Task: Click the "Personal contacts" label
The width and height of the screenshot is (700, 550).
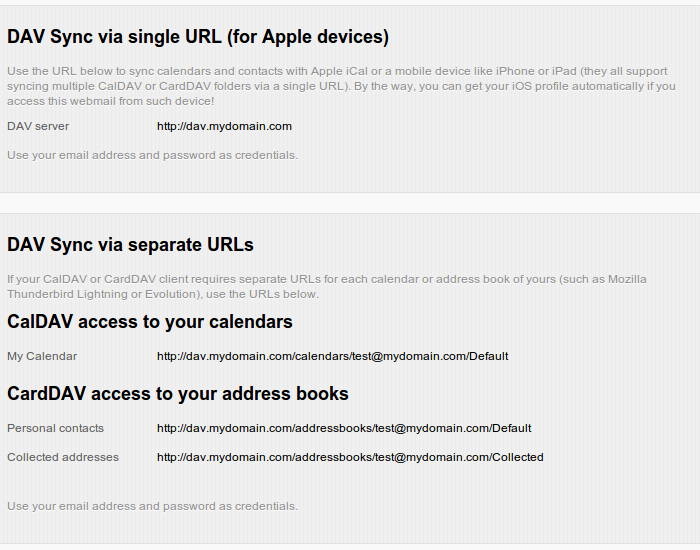Action: 55,428
